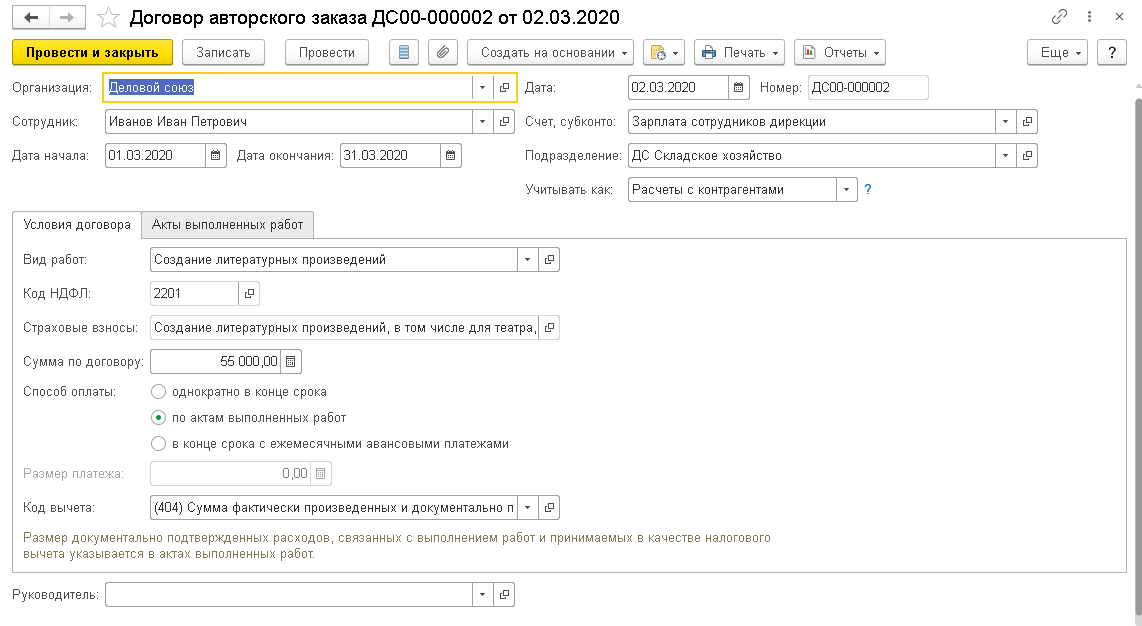Image resolution: width=1142 pixels, height=626 pixels.
Task: Switch to 'Акты выполненных работ' tab
Action: [228, 225]
